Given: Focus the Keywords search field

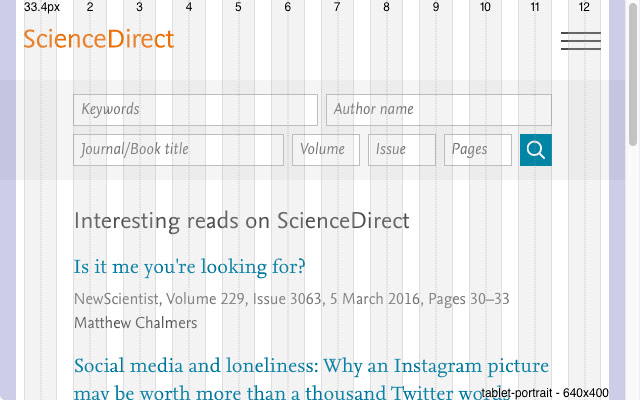Looking at the screenshot, I should (195, 110).
